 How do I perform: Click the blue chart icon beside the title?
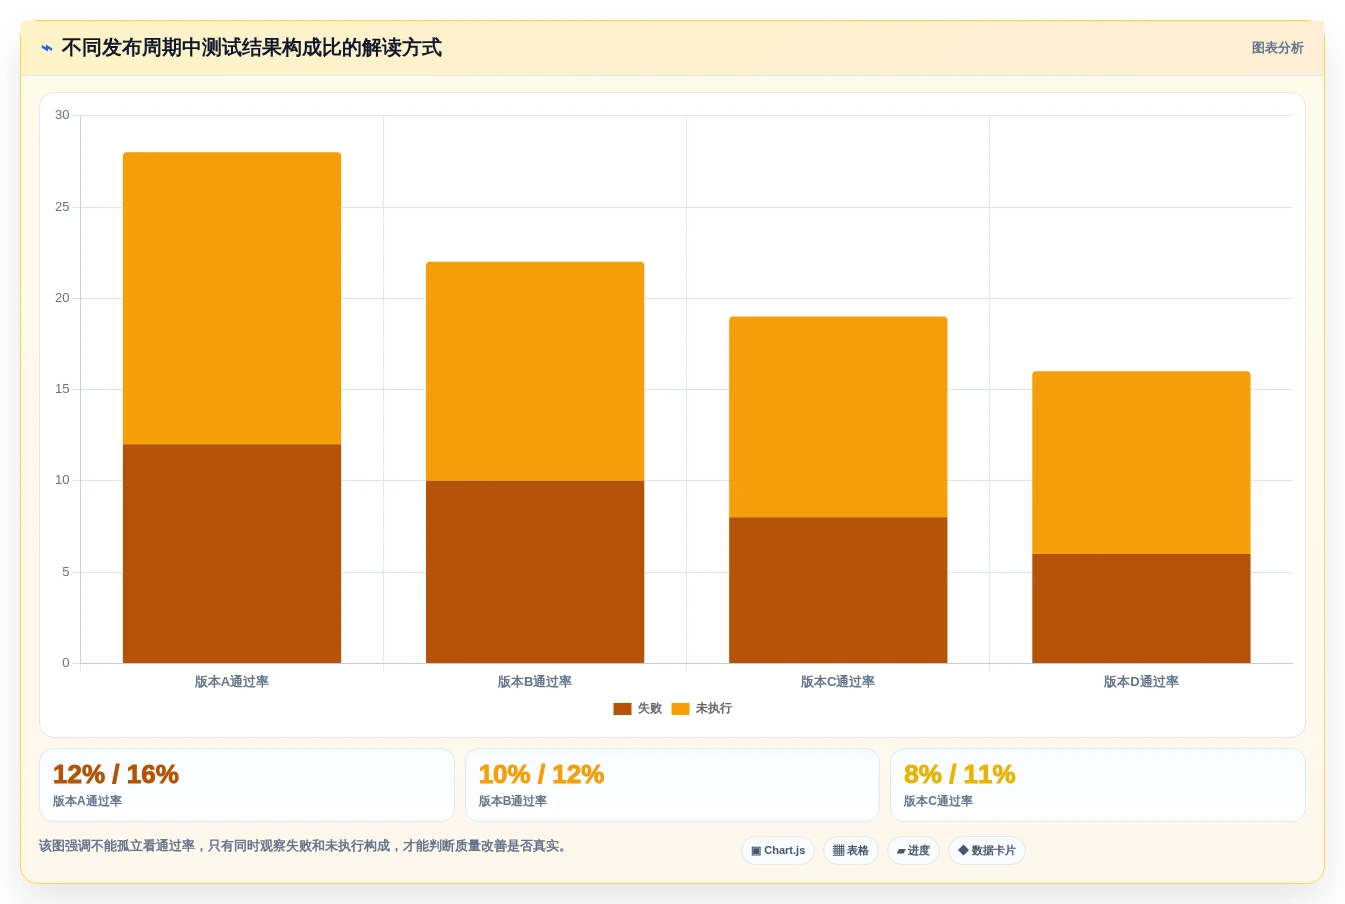(47, 48)
